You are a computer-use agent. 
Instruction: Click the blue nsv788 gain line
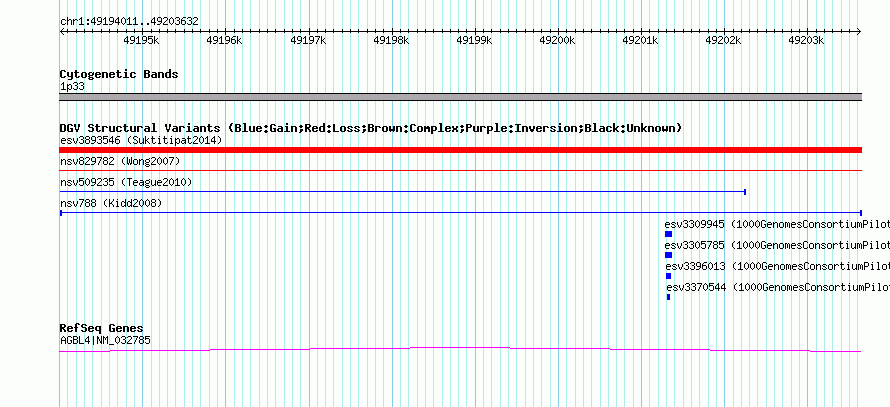click(x=460, y=213)
